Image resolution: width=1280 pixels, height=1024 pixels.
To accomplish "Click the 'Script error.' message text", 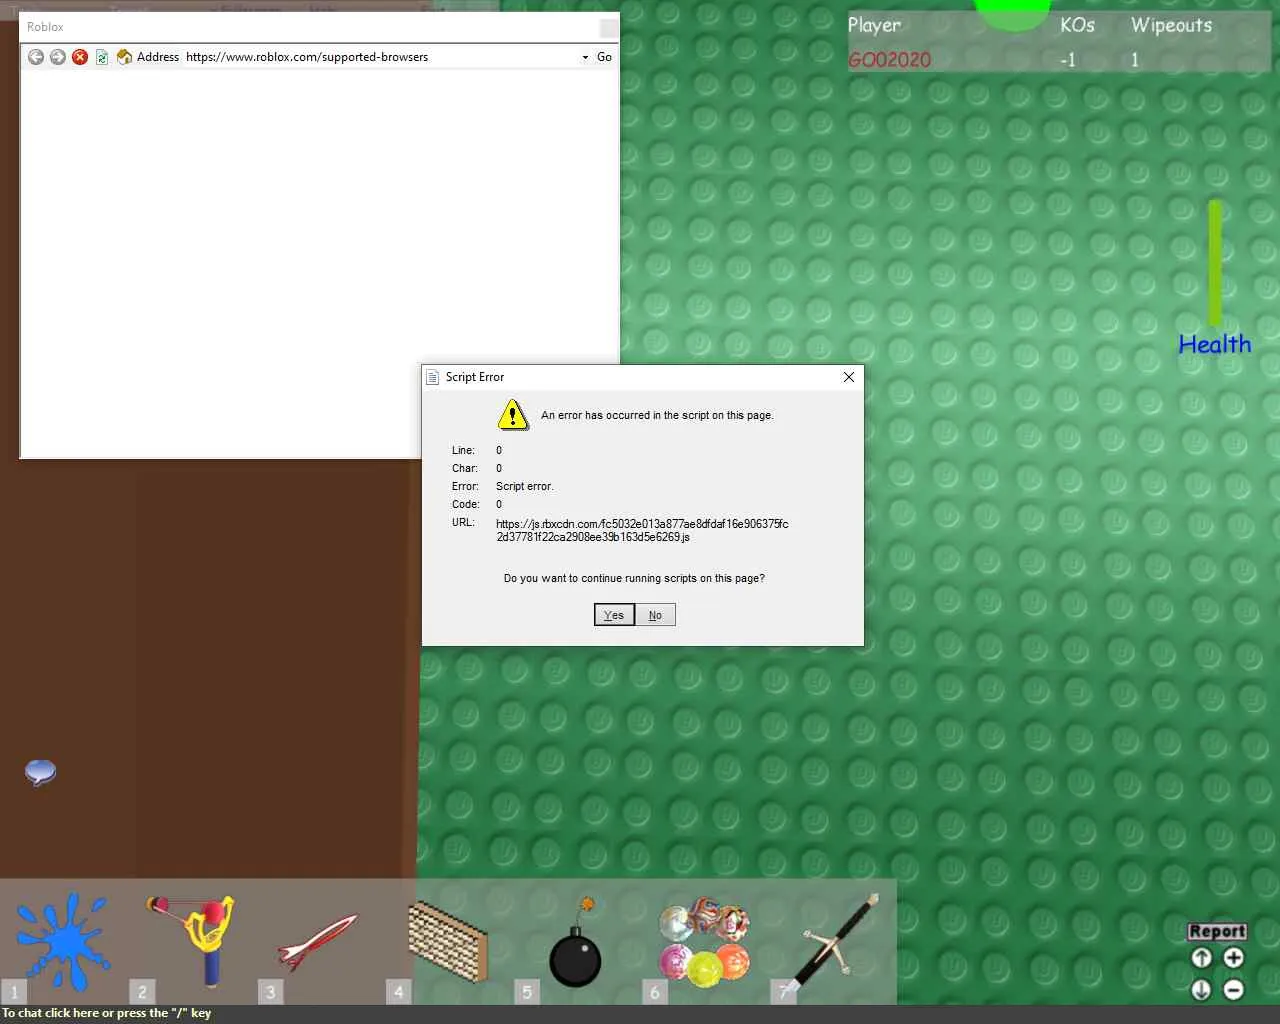I will (x=525, y=486).
